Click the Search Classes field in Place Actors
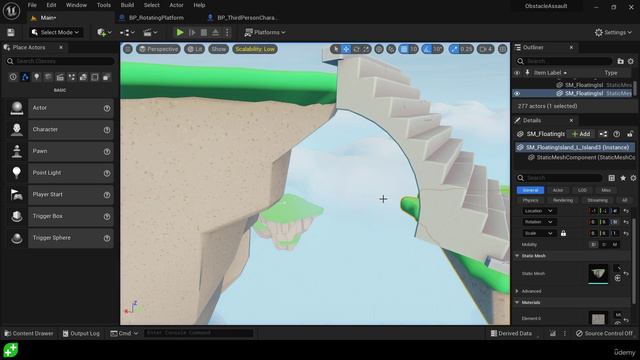The image size is (640, 360). pyautogui.click(x=60, y=61)
